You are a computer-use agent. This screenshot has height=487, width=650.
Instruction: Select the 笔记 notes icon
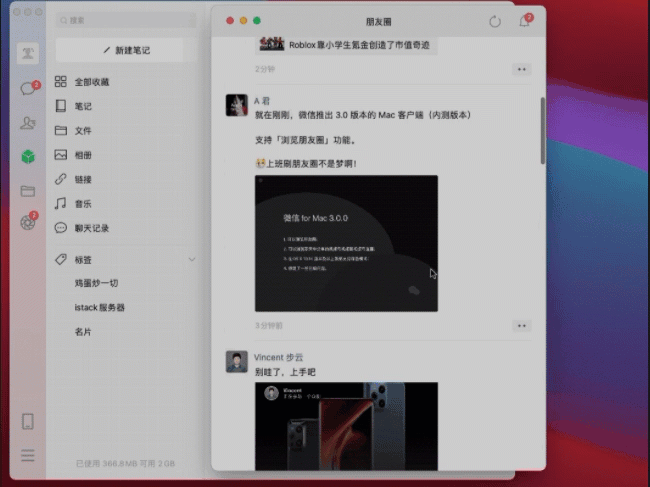[61, 106]
